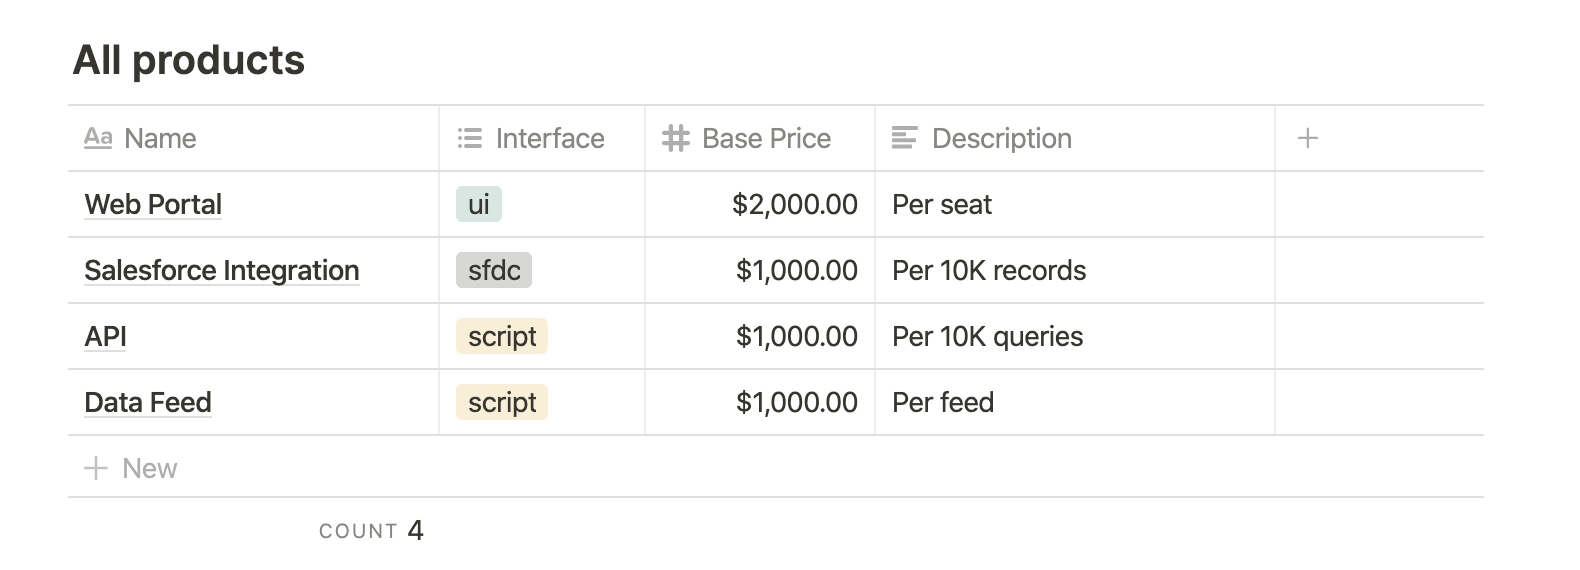The height and width of the screenshot is (570, 1580).
Task: Edit the Per 10K records description cell
Action: (x=1075, y=270)
